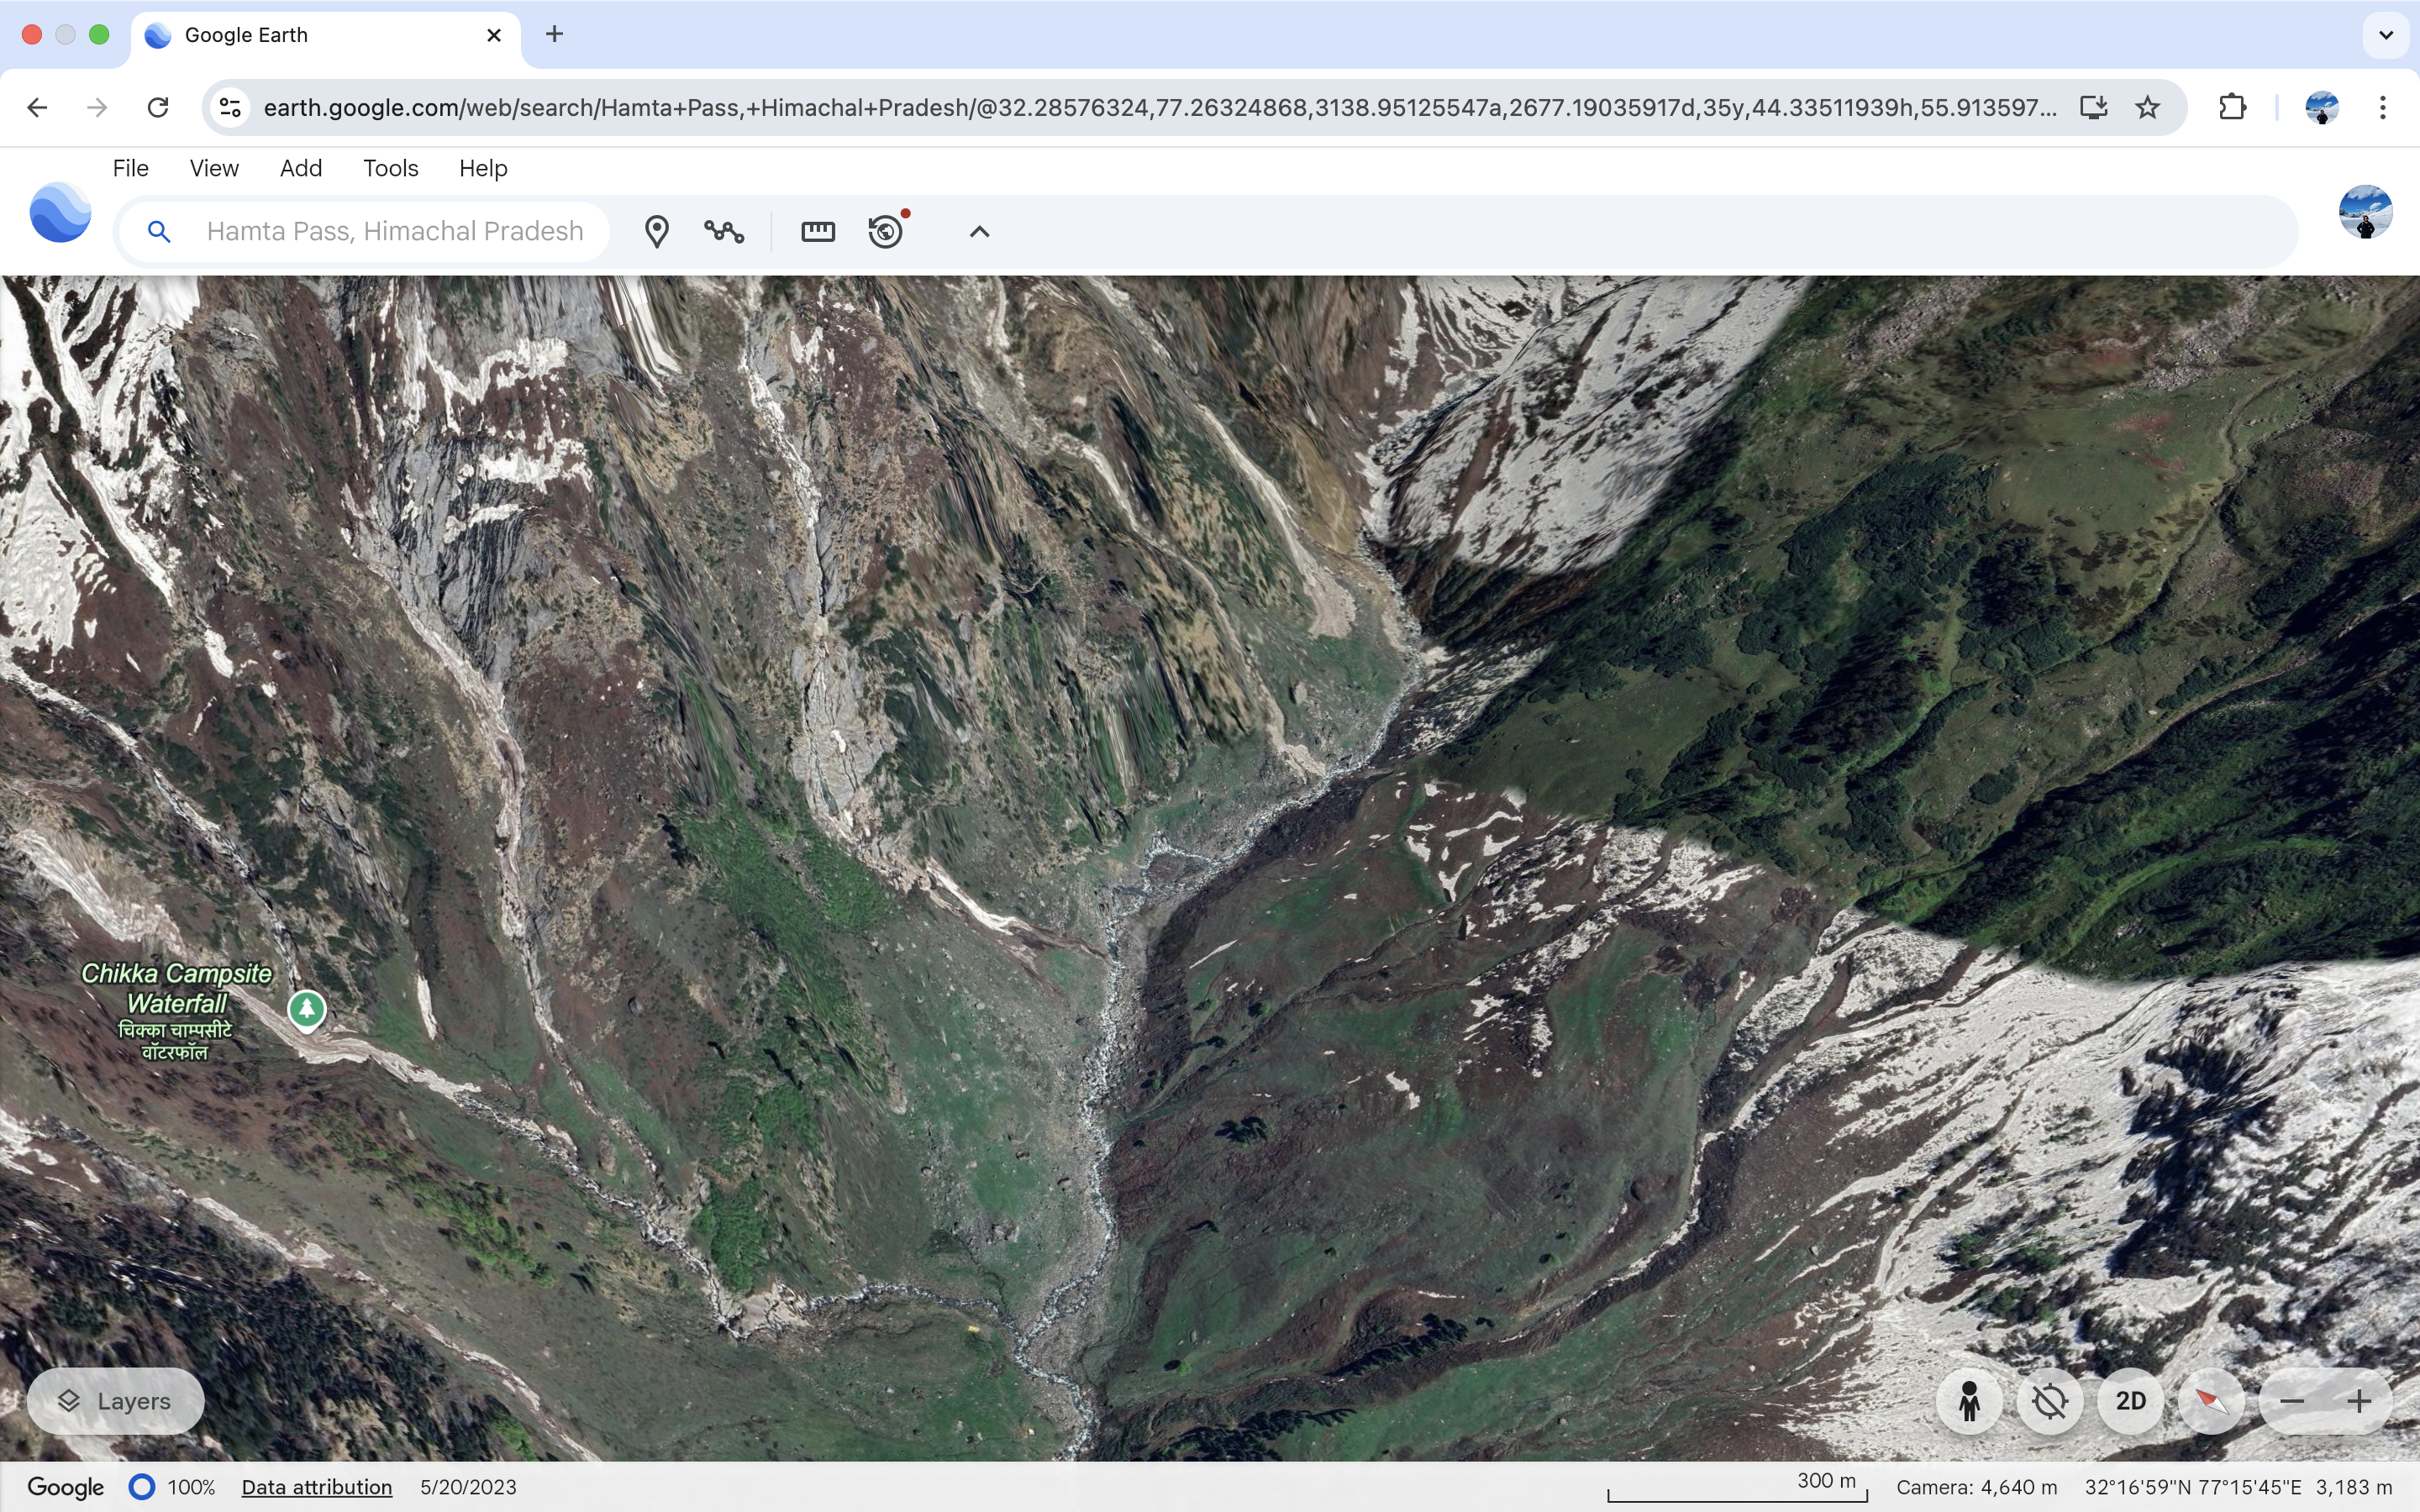The height and width of the screenshot is (1512, 2420).
Task: Open the File menu
Action: pyautogui.click(x=130, y=168)
